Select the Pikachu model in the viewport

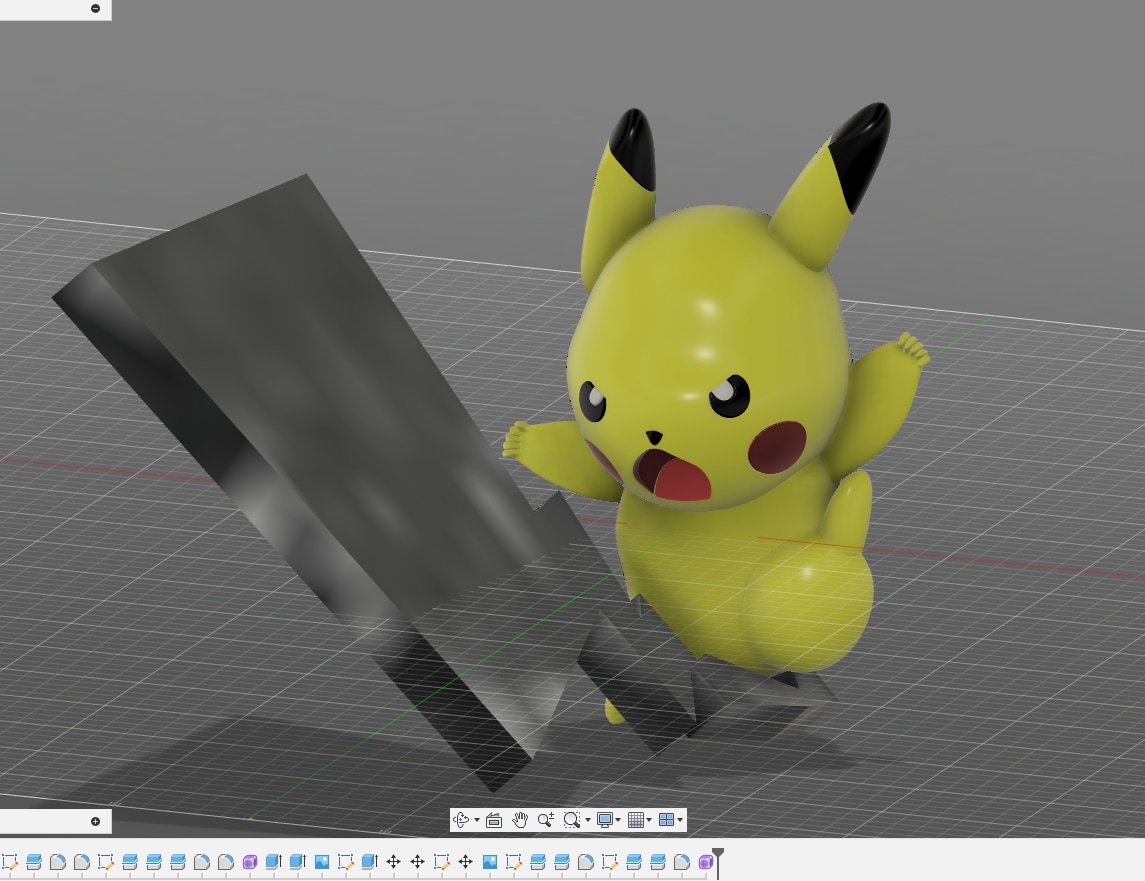tap(716, 409)
